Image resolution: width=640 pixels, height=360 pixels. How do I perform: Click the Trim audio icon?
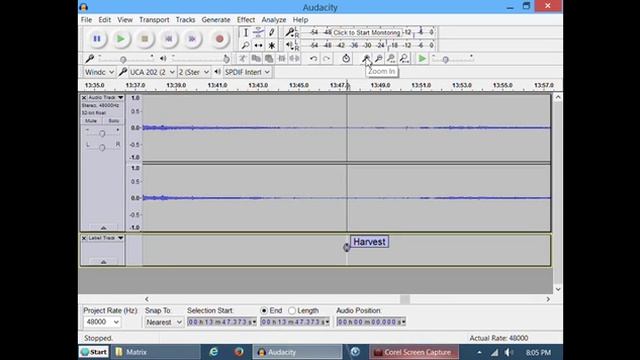(282, 59)
